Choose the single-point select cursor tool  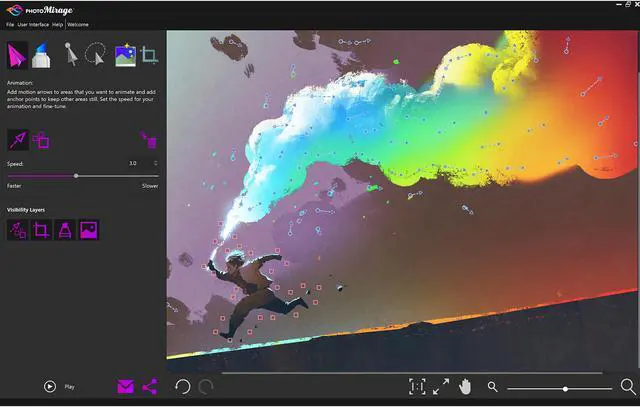point(71,54)
